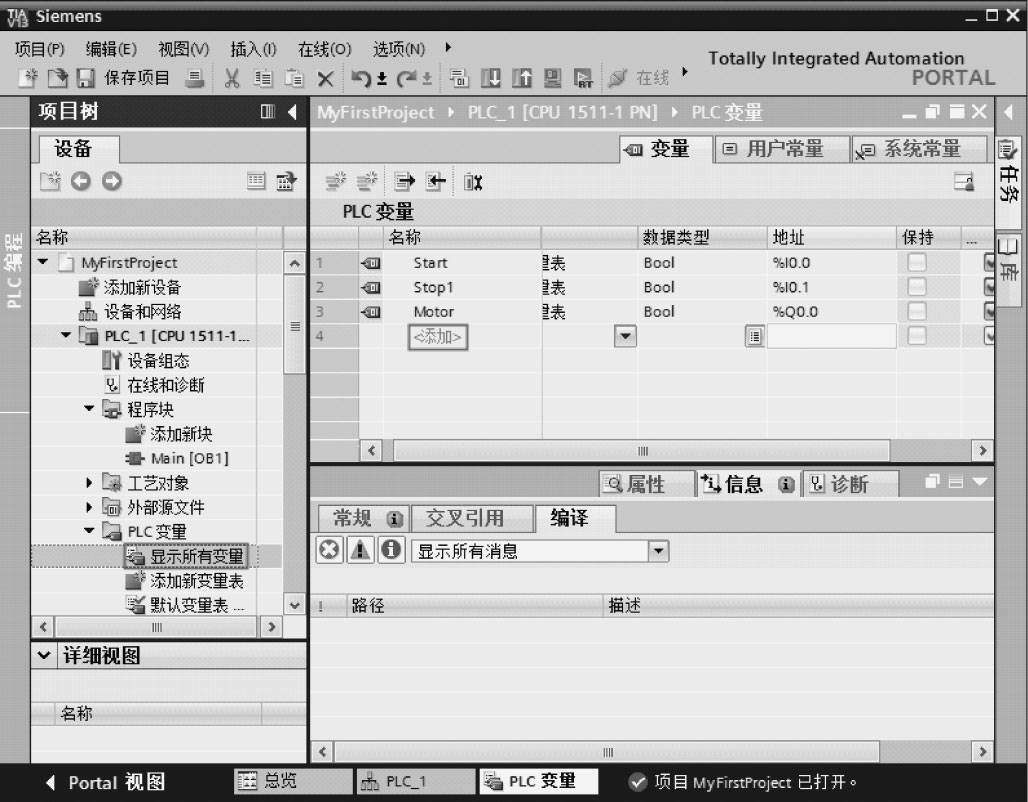Open the 选项(N) menu
Viewport: 1028px width, 802px height.
[399, 49]
